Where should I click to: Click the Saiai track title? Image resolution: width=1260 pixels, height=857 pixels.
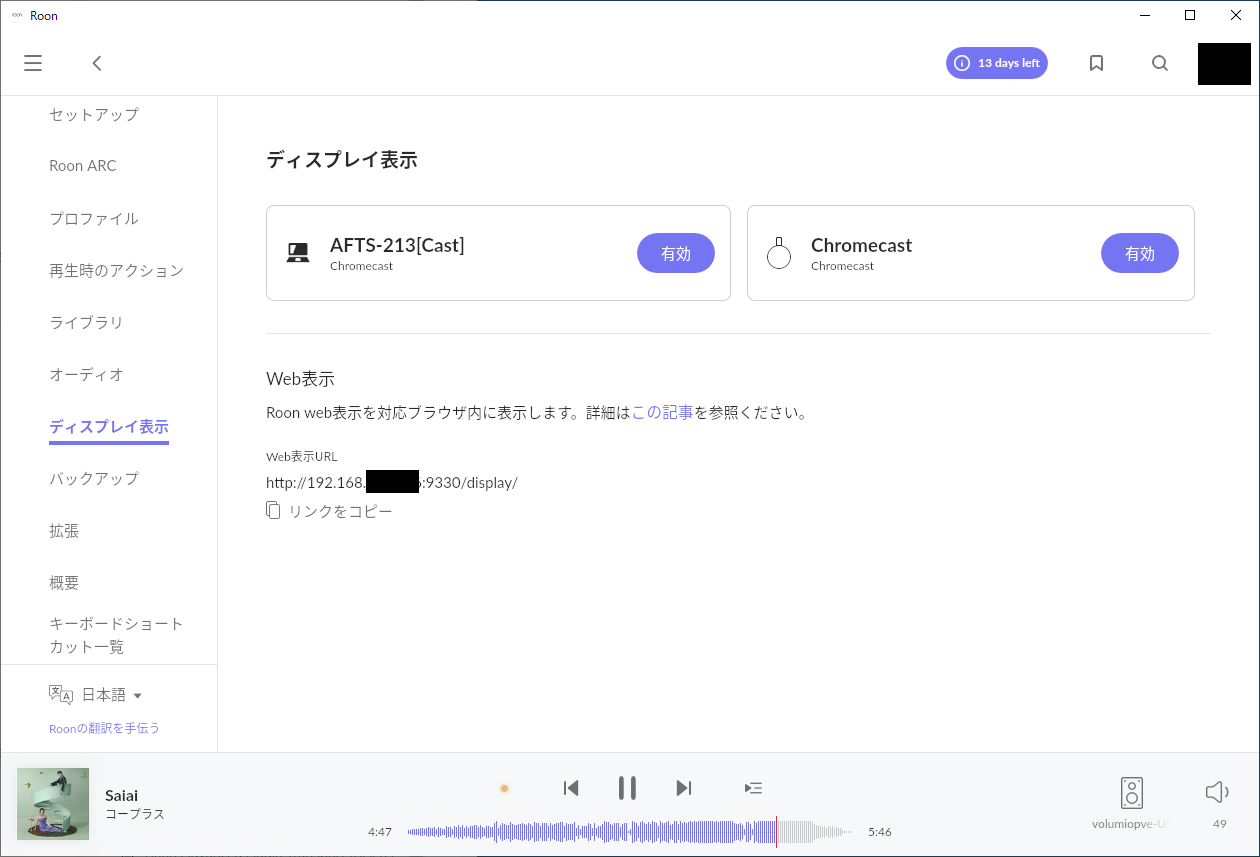coord(122,796)
